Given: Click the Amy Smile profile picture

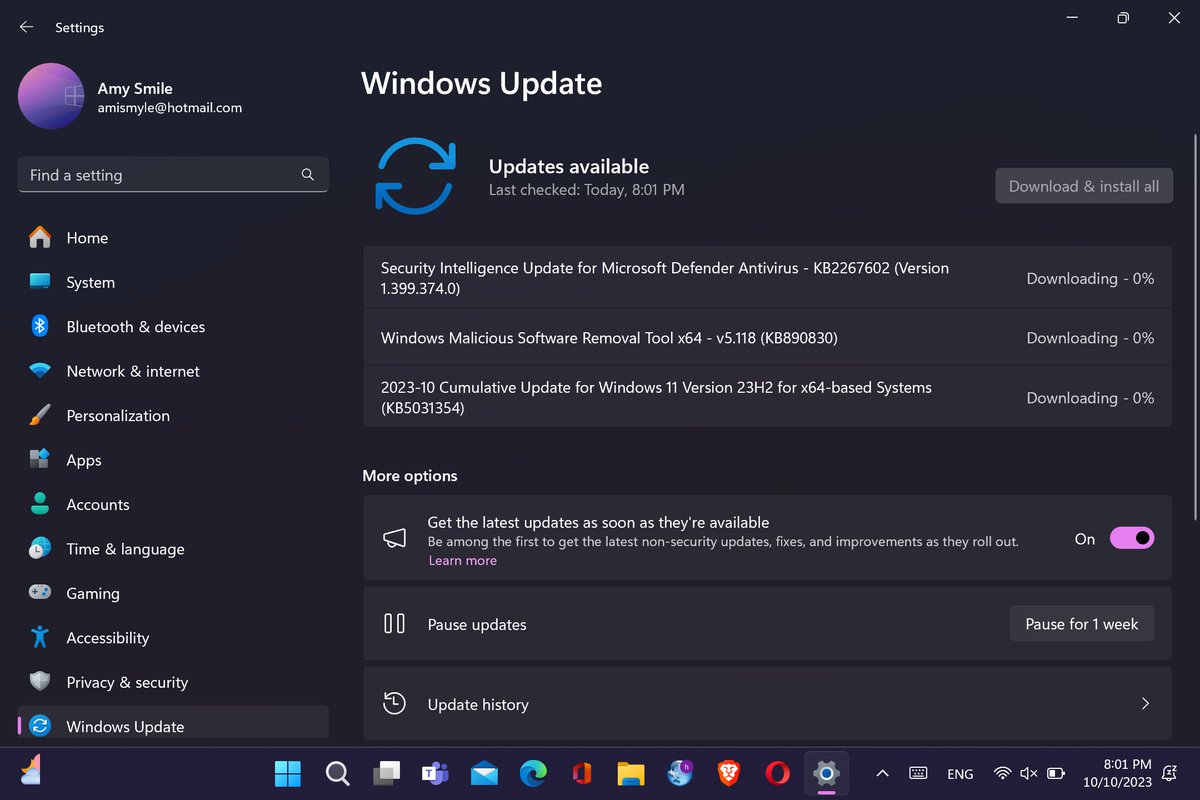Looking at the screenshot, I should click(x=51, y=96).
